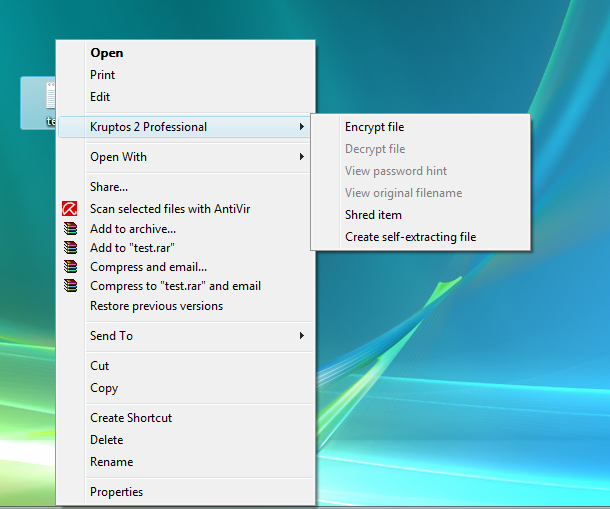Click the WinRAR icon beside Add to "test.rar"
This screenshot has width=610, height=509.
pos(70,247)
